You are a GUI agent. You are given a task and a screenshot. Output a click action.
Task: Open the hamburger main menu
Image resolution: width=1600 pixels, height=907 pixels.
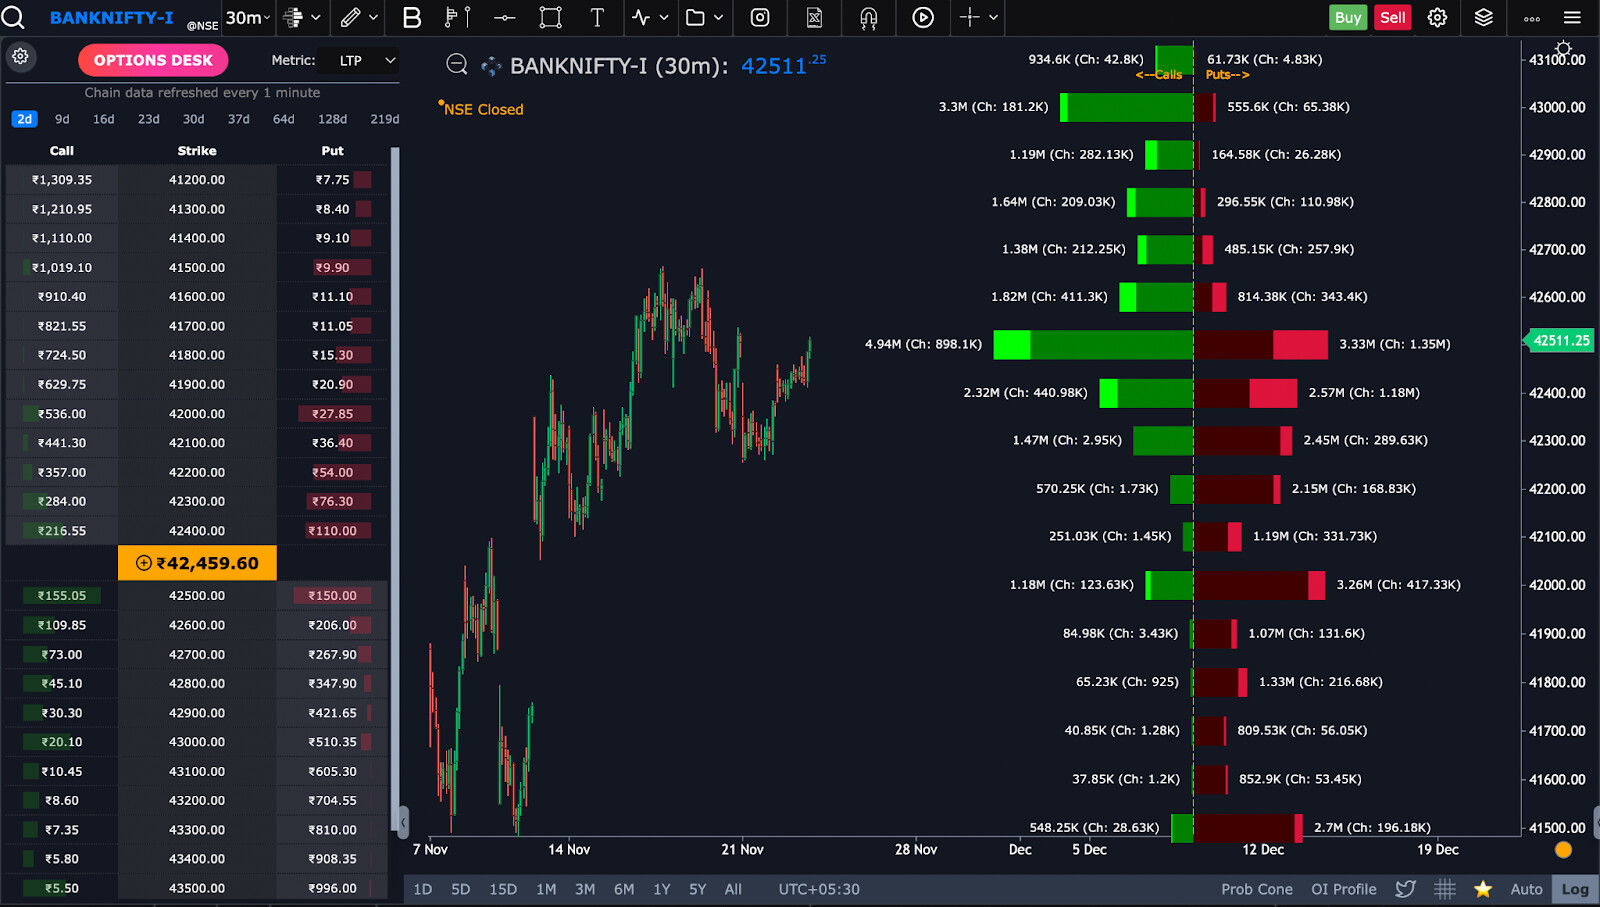click(1572, 17)
